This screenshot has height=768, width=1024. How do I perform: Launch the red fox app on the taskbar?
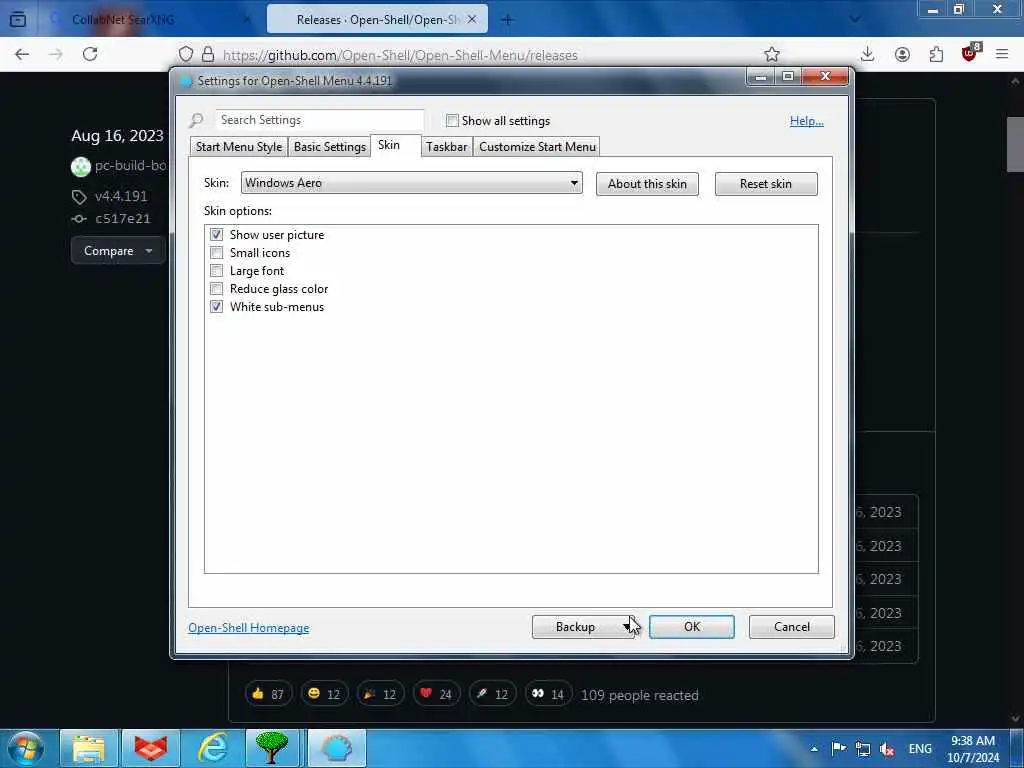click(x=151, y=748)
